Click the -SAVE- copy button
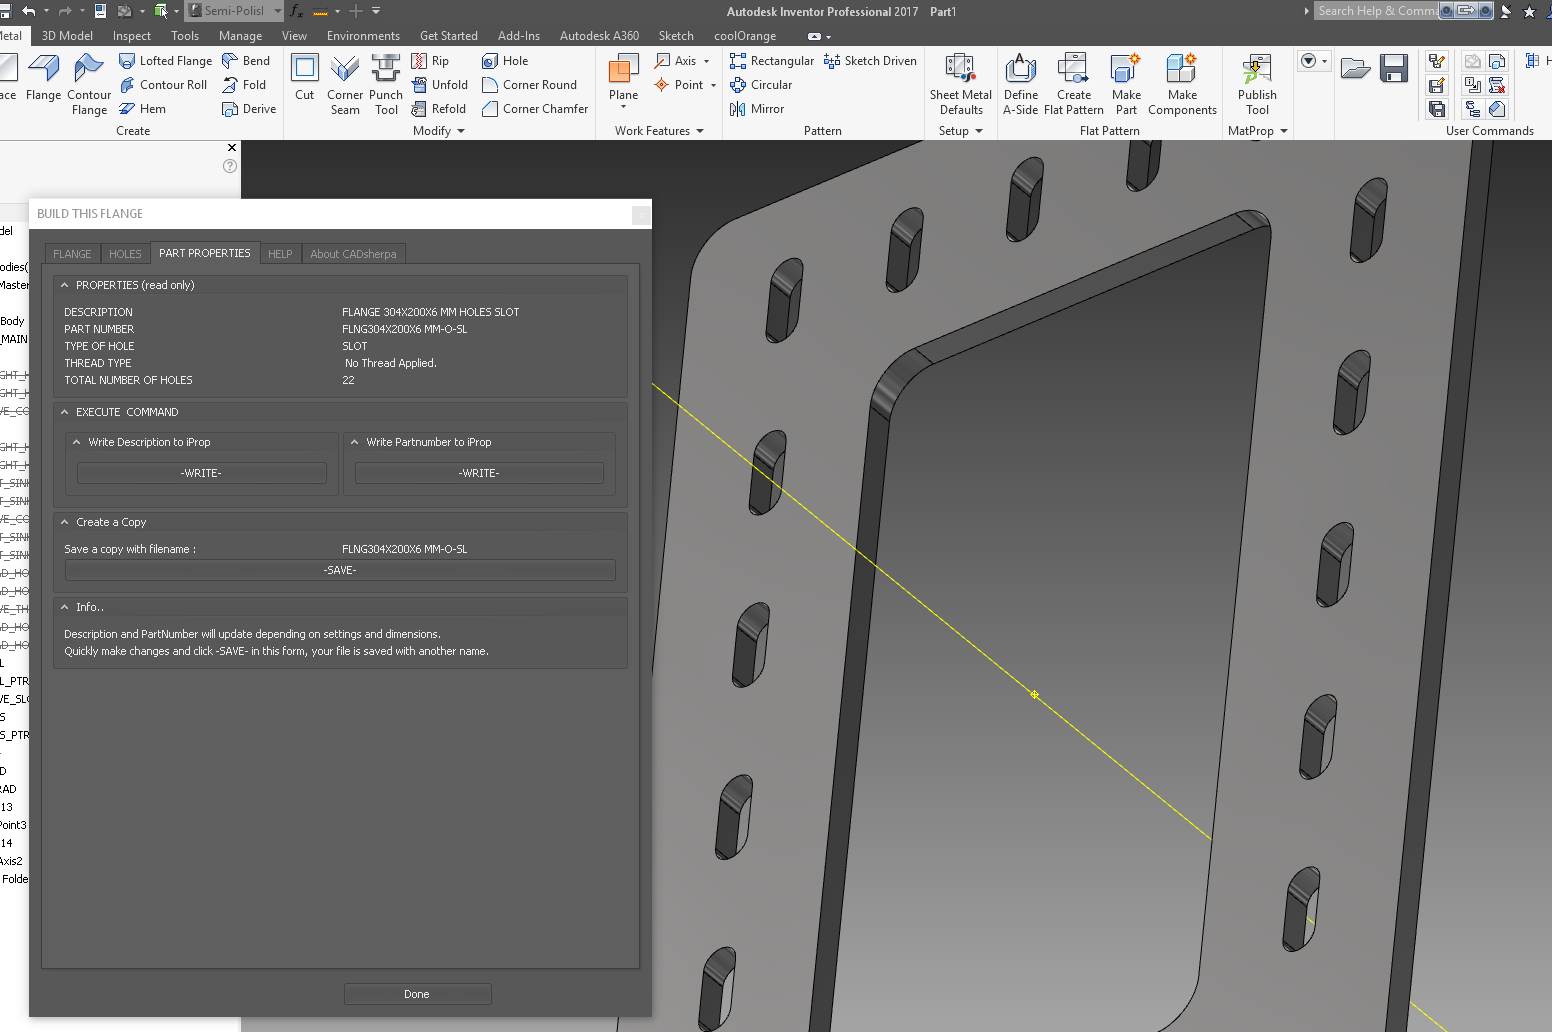The image size is (1552, 1032). 340,570
